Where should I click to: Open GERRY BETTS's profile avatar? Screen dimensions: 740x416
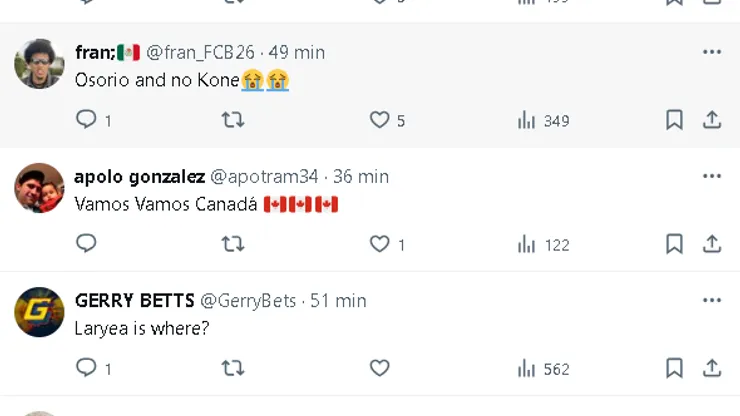click(39, 312)
